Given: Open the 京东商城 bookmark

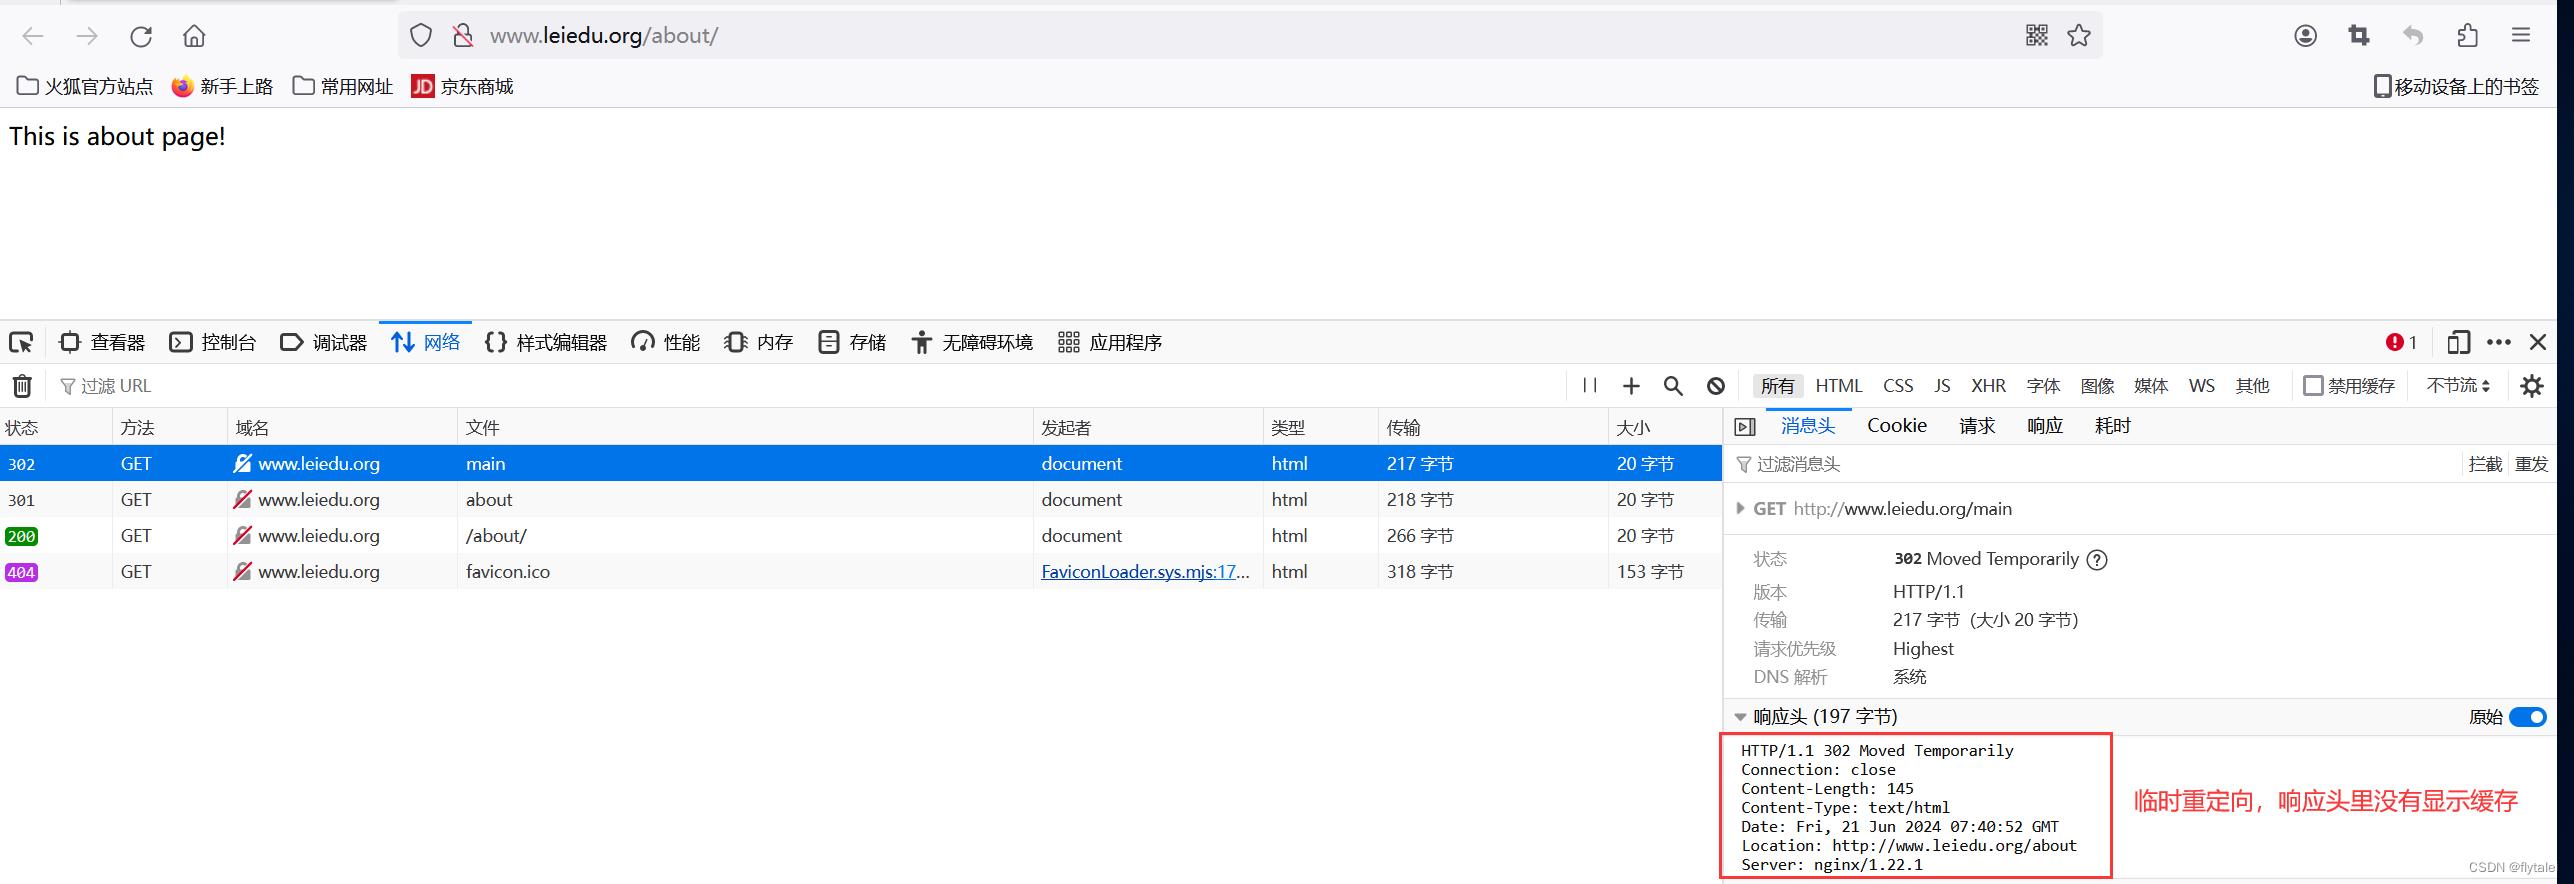Looking at the screenshot, I should [462, 87].
